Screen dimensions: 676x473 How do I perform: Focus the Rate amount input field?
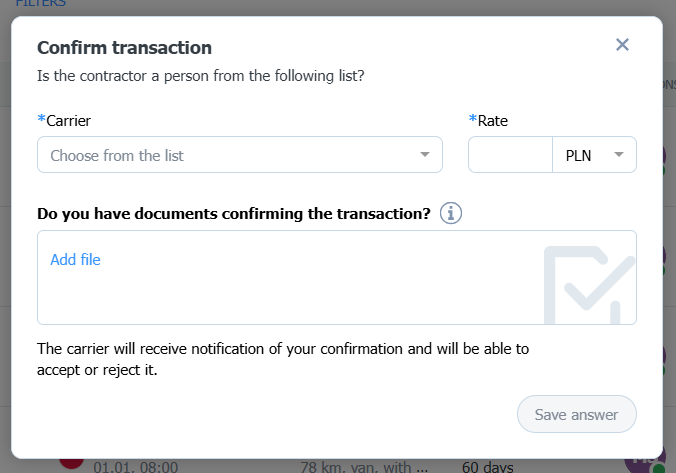tap(510, 155)
